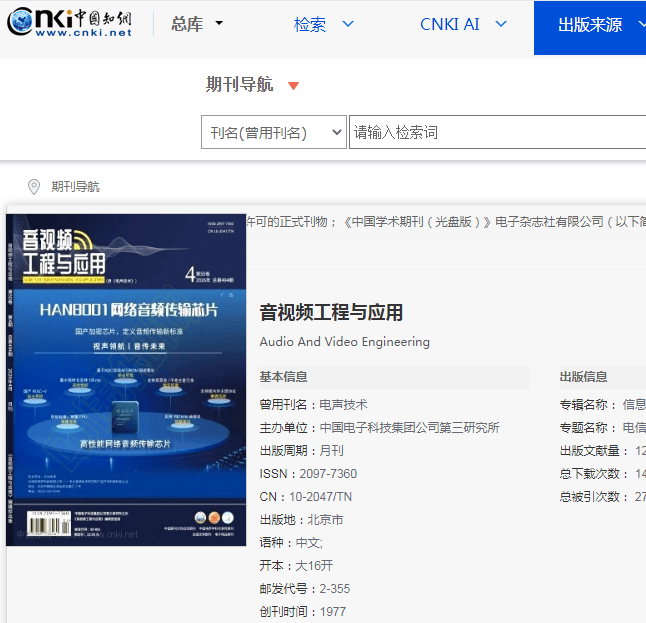Open the 出版来源 tab
The image size is (646, 623).
(590, 28)
